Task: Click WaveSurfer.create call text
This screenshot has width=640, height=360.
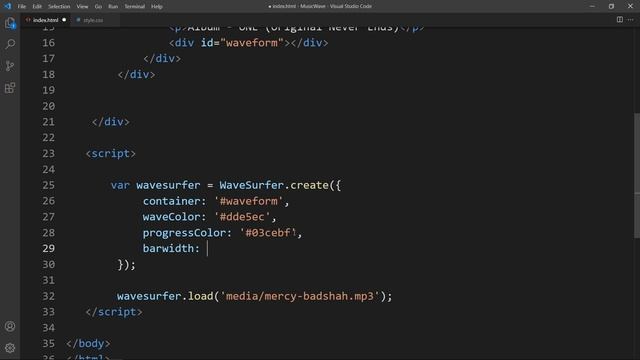Action: pyautogui.click(x=274, y=185)
